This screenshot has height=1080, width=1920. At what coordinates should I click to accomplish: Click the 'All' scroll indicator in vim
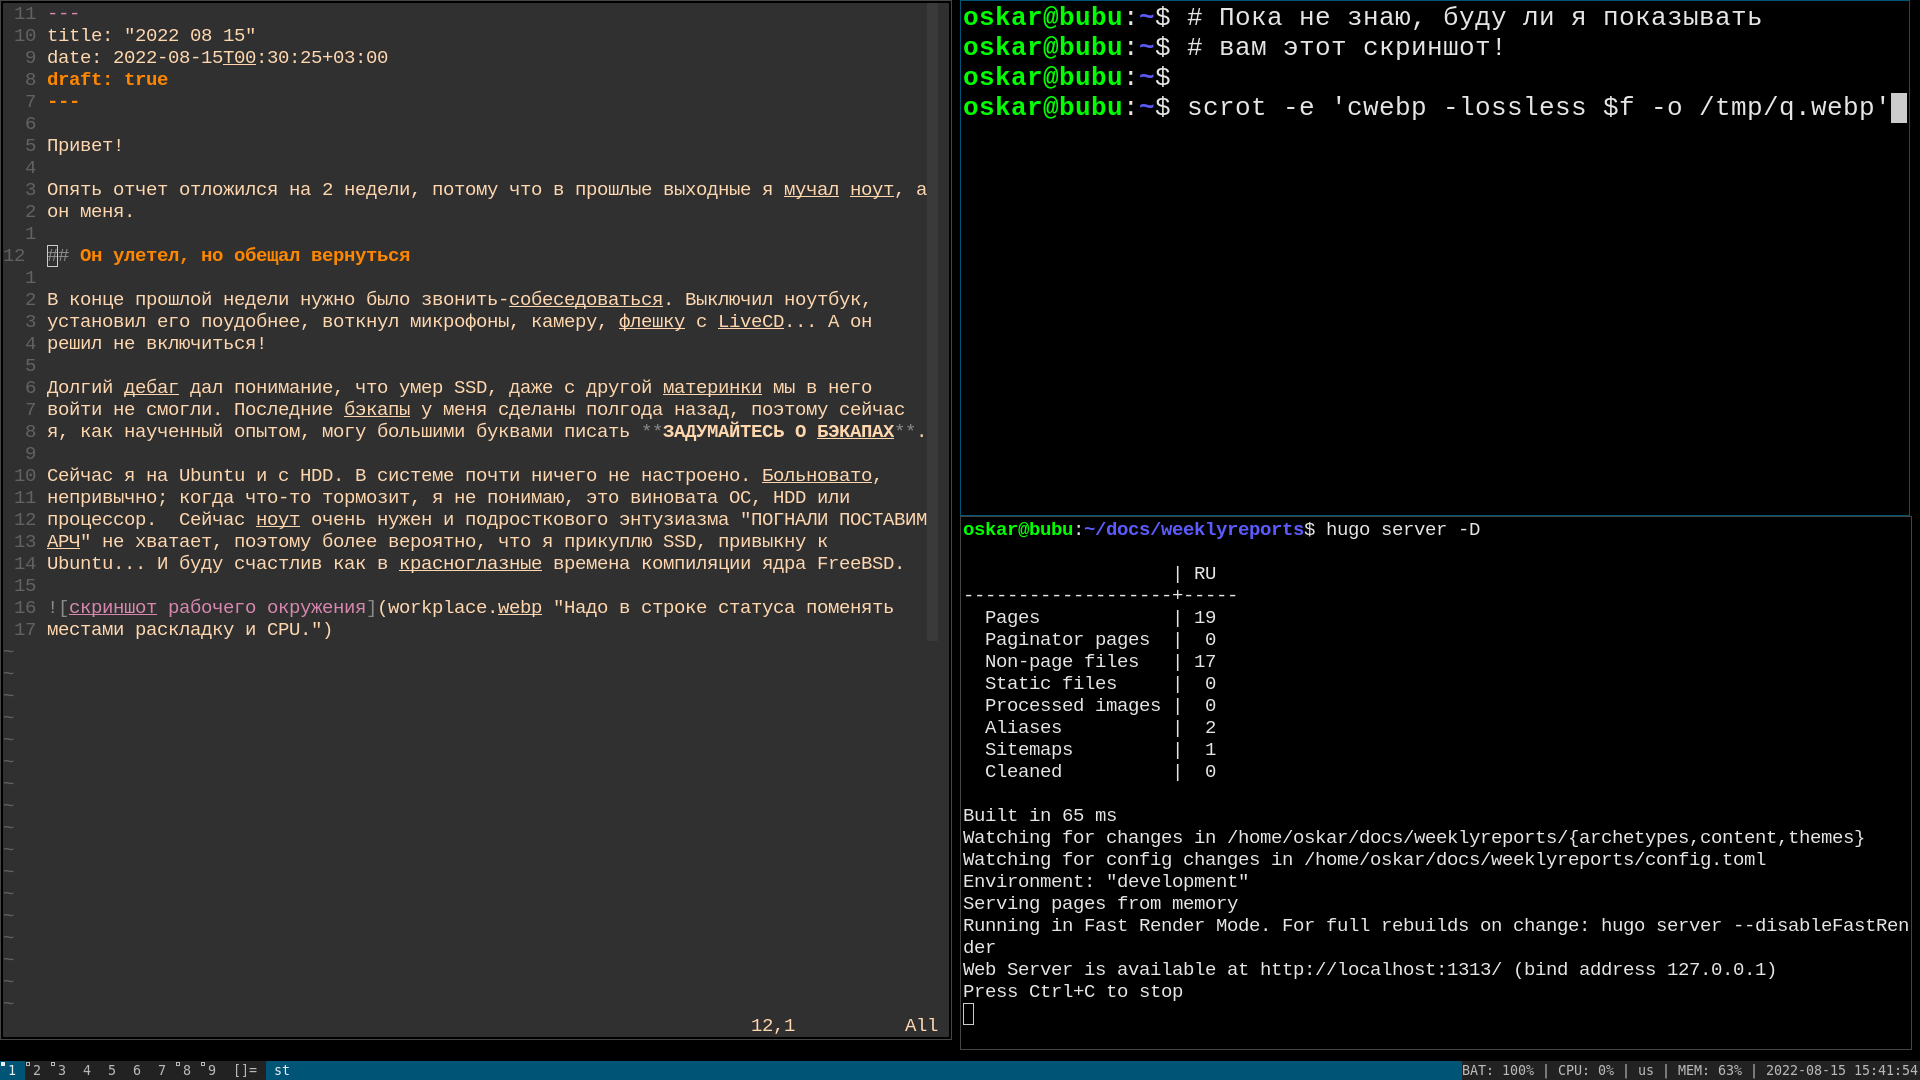click(x=921, y=1026)
